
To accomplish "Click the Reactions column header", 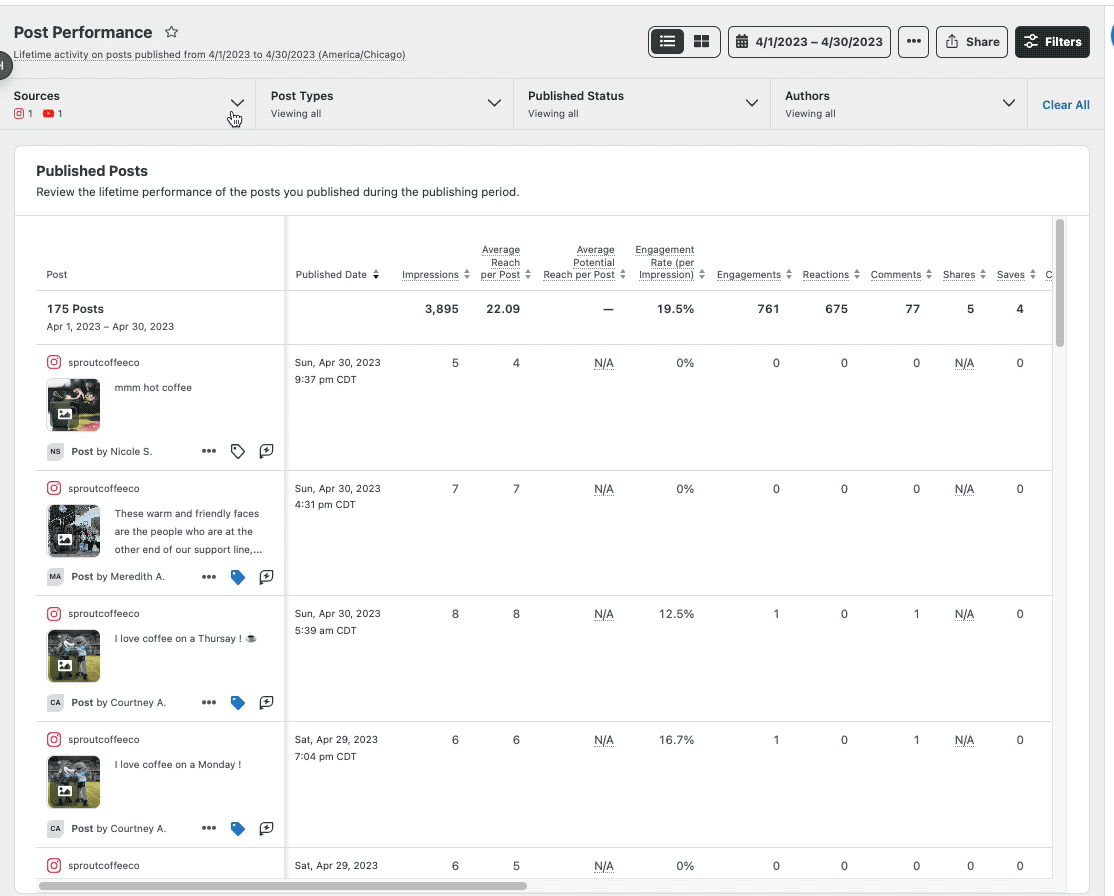I will (x=826, y=275).
